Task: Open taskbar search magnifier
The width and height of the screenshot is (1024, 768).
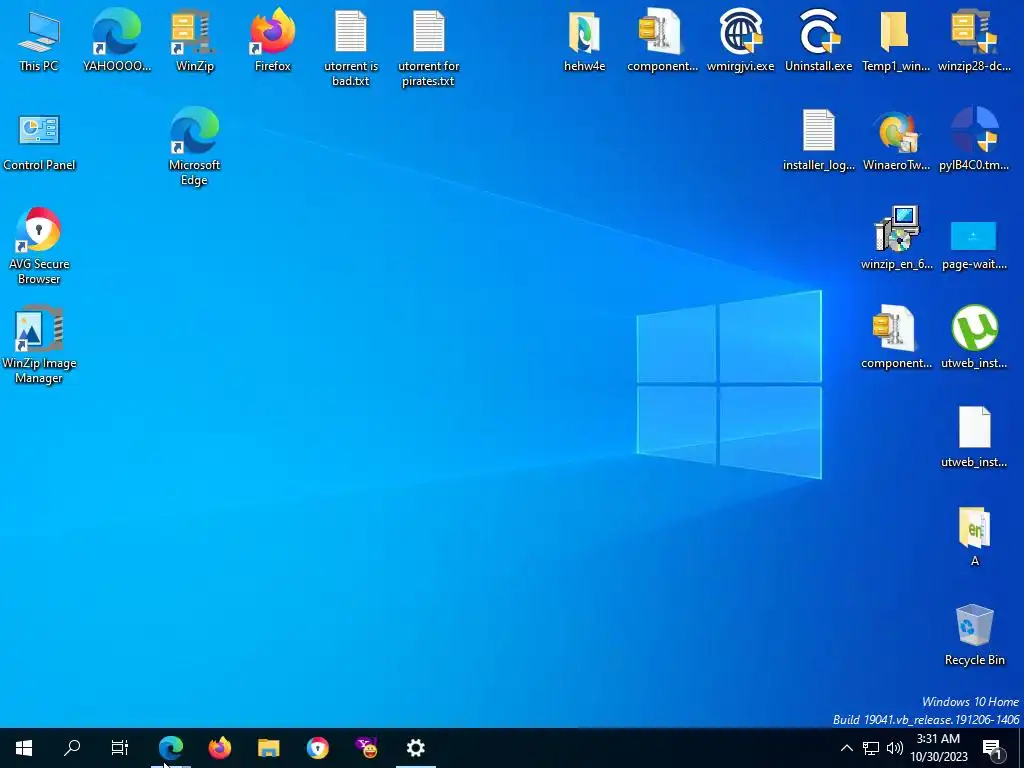Action: coord(72,748)
